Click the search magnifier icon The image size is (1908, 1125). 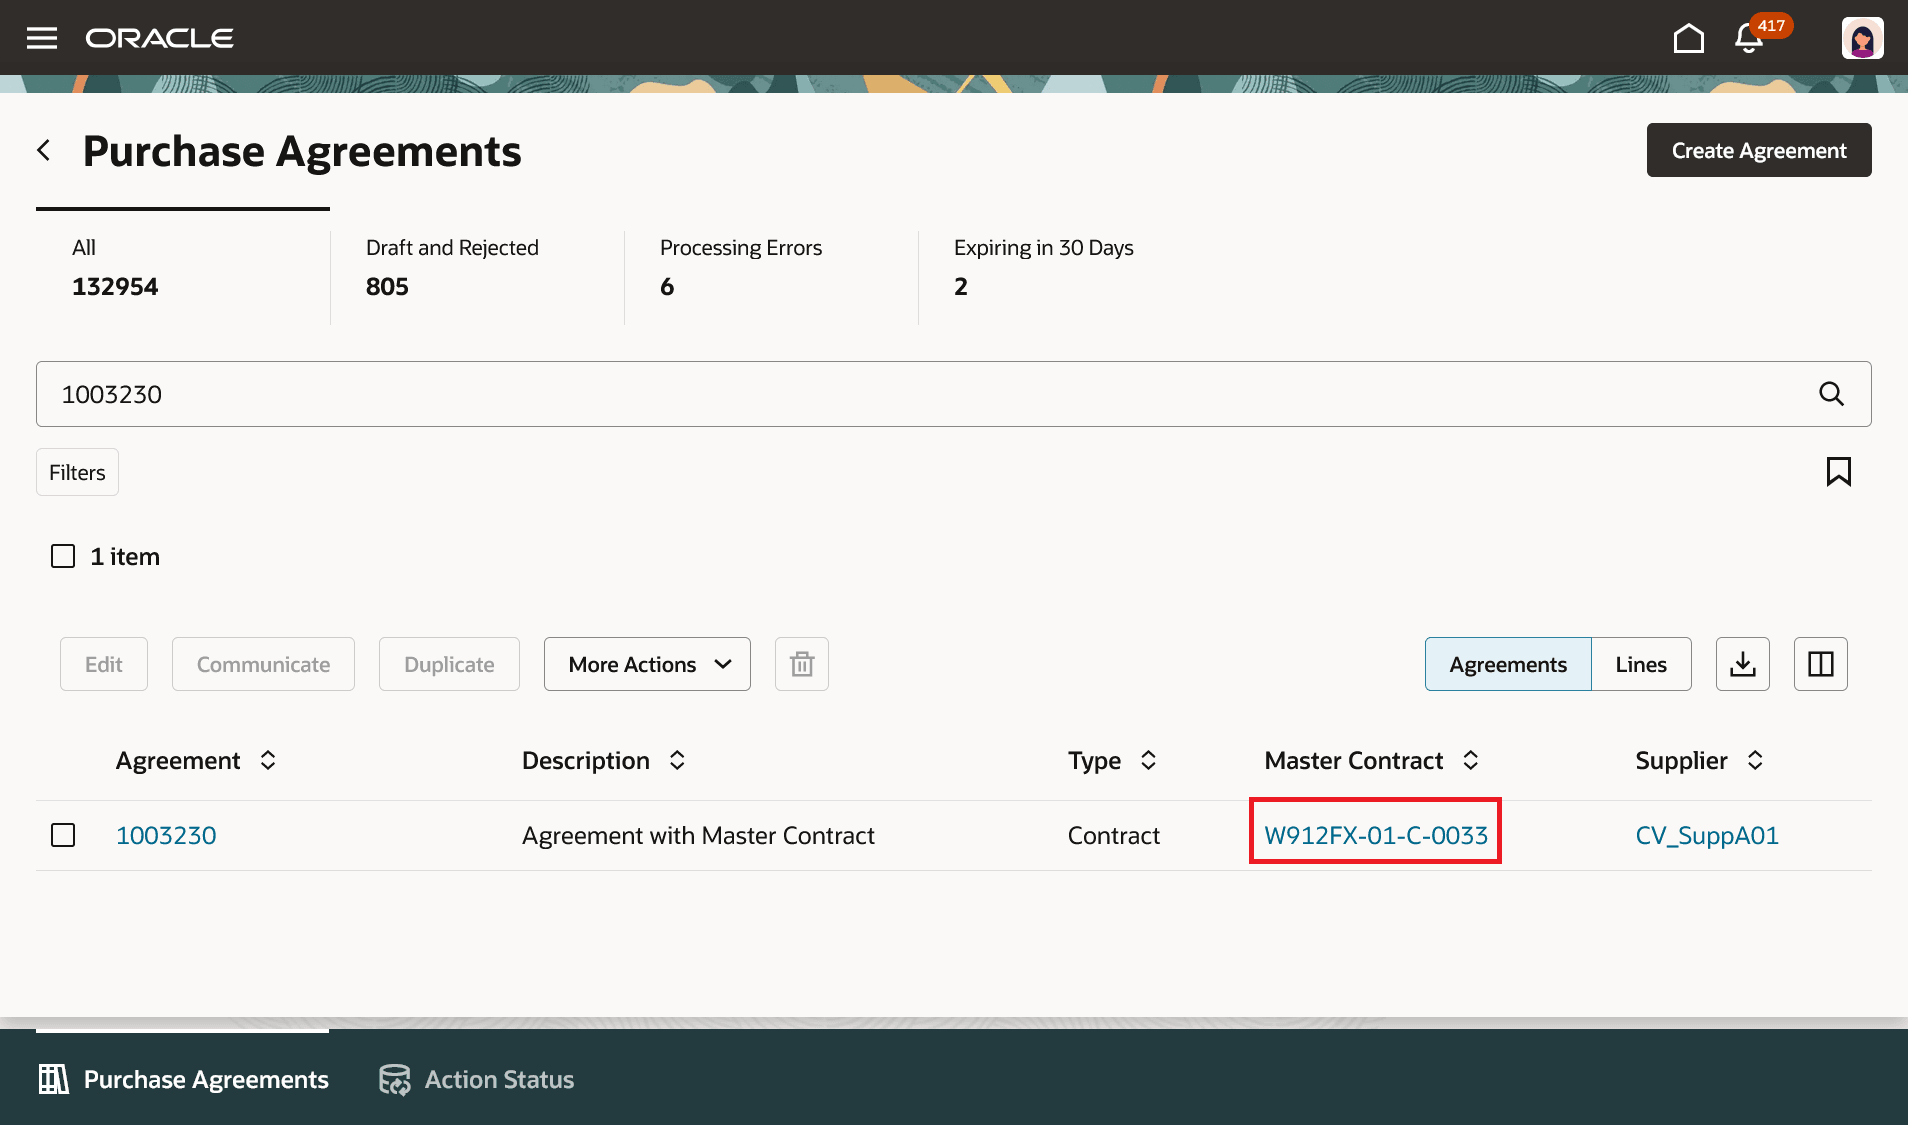[x=1831, y=394]
